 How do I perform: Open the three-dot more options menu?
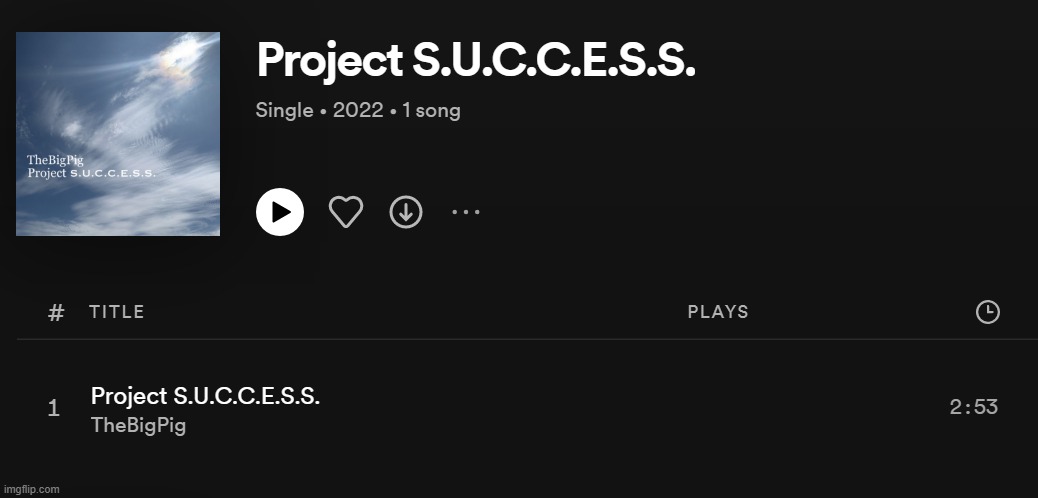pos(466,212)
